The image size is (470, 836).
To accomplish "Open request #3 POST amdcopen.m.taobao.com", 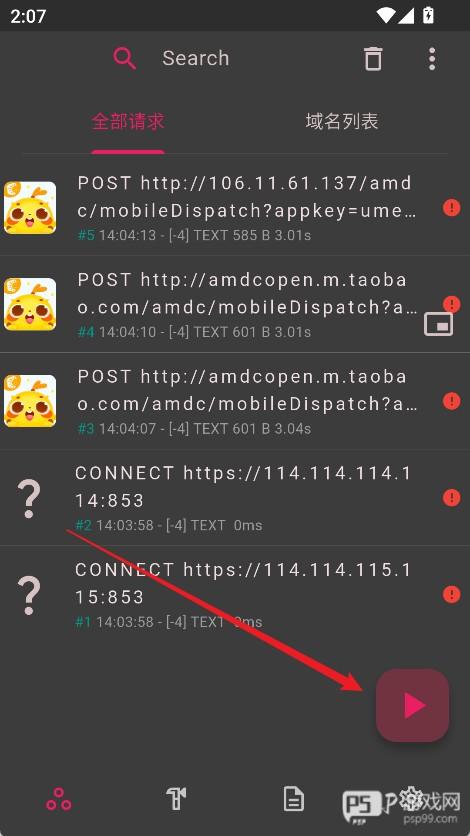I will pos(235,401).
